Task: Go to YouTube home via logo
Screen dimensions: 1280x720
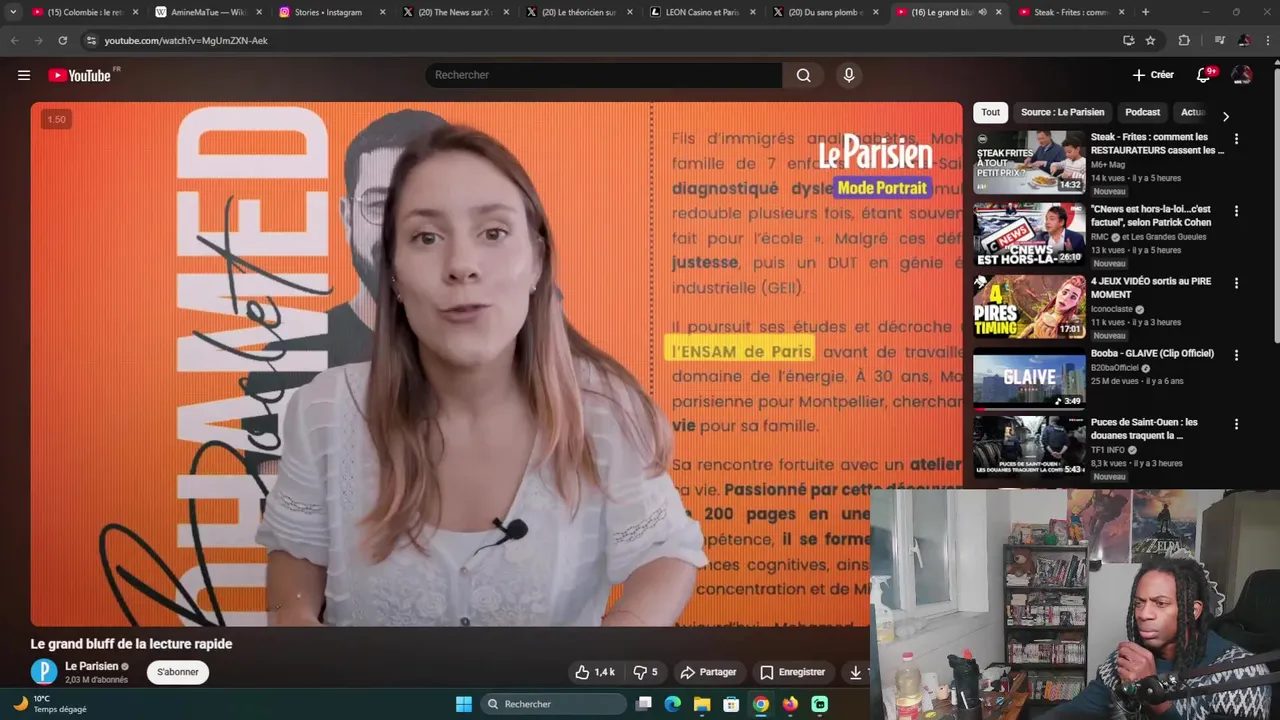Action: pyautogui.click(x=79, y=75)
